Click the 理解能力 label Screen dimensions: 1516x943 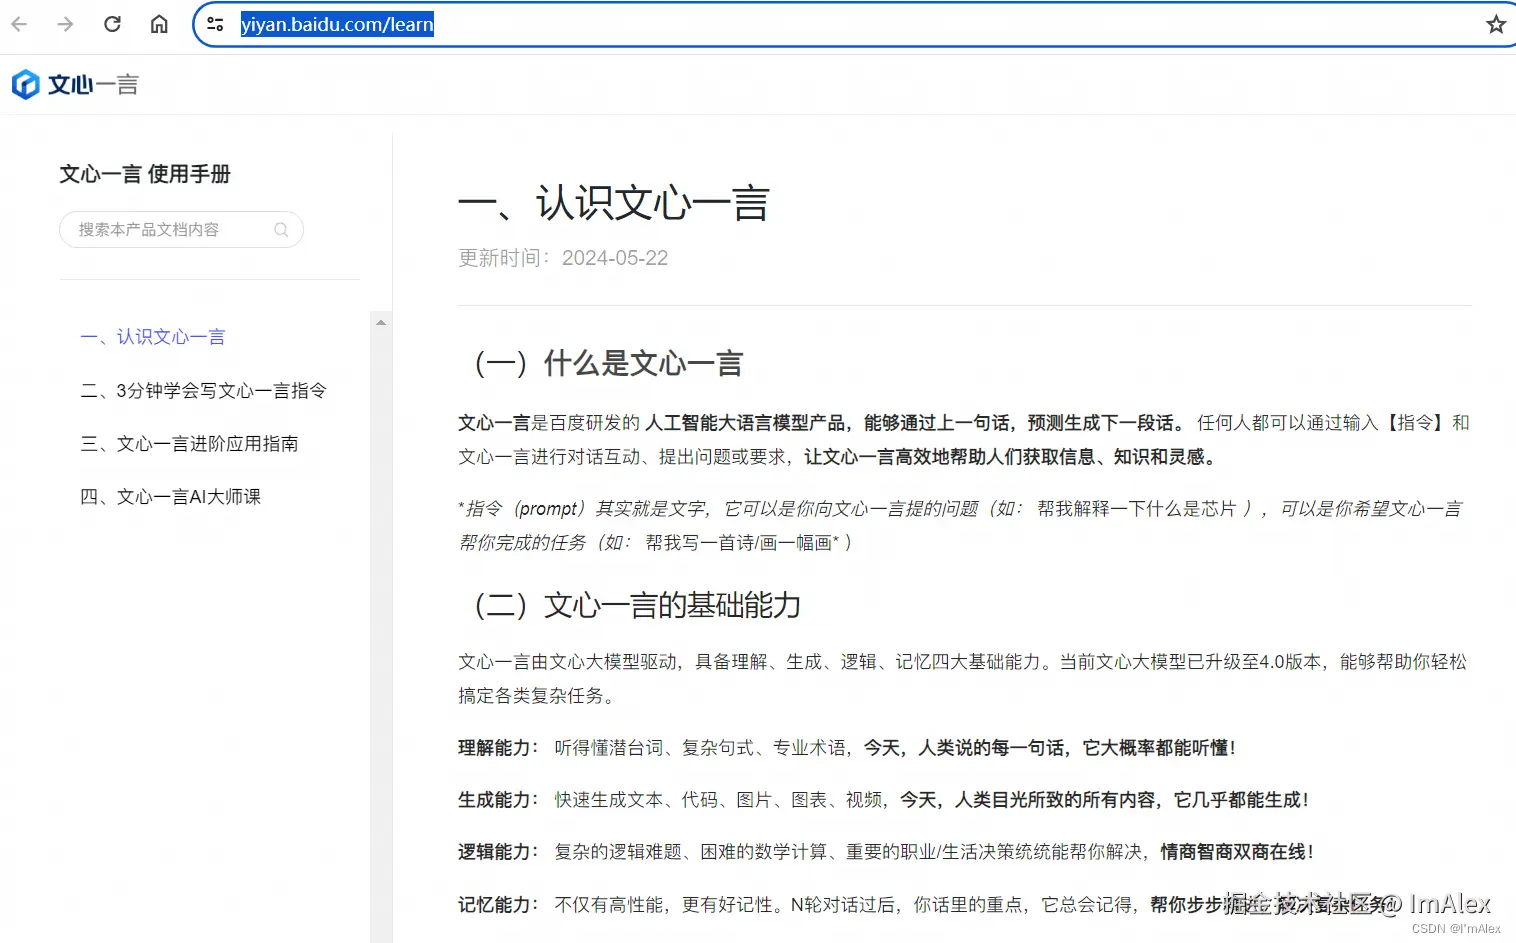click(498, 748)
